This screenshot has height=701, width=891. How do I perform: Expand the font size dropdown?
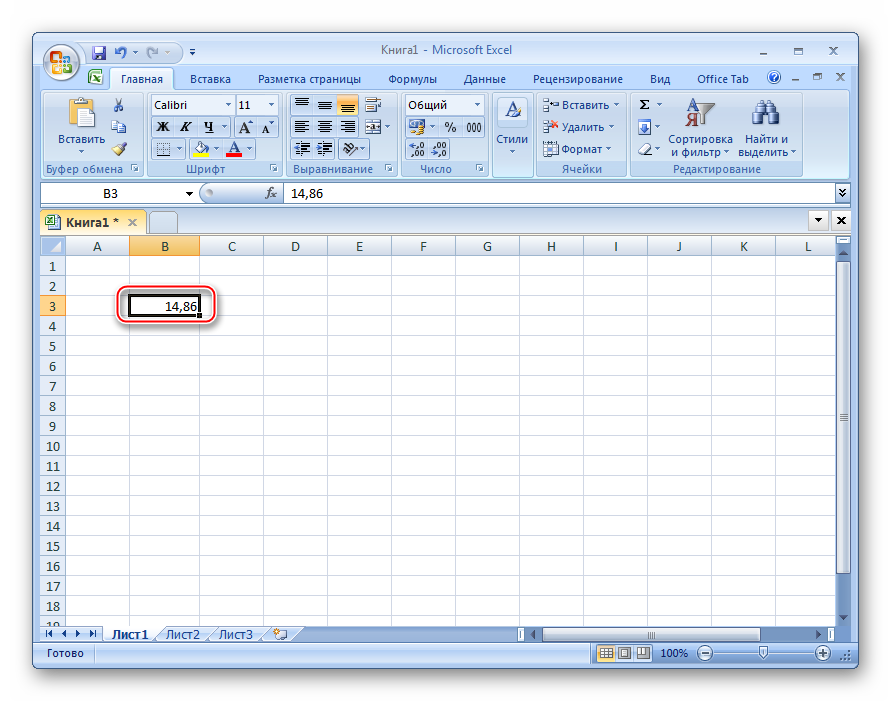coord(271,105)
